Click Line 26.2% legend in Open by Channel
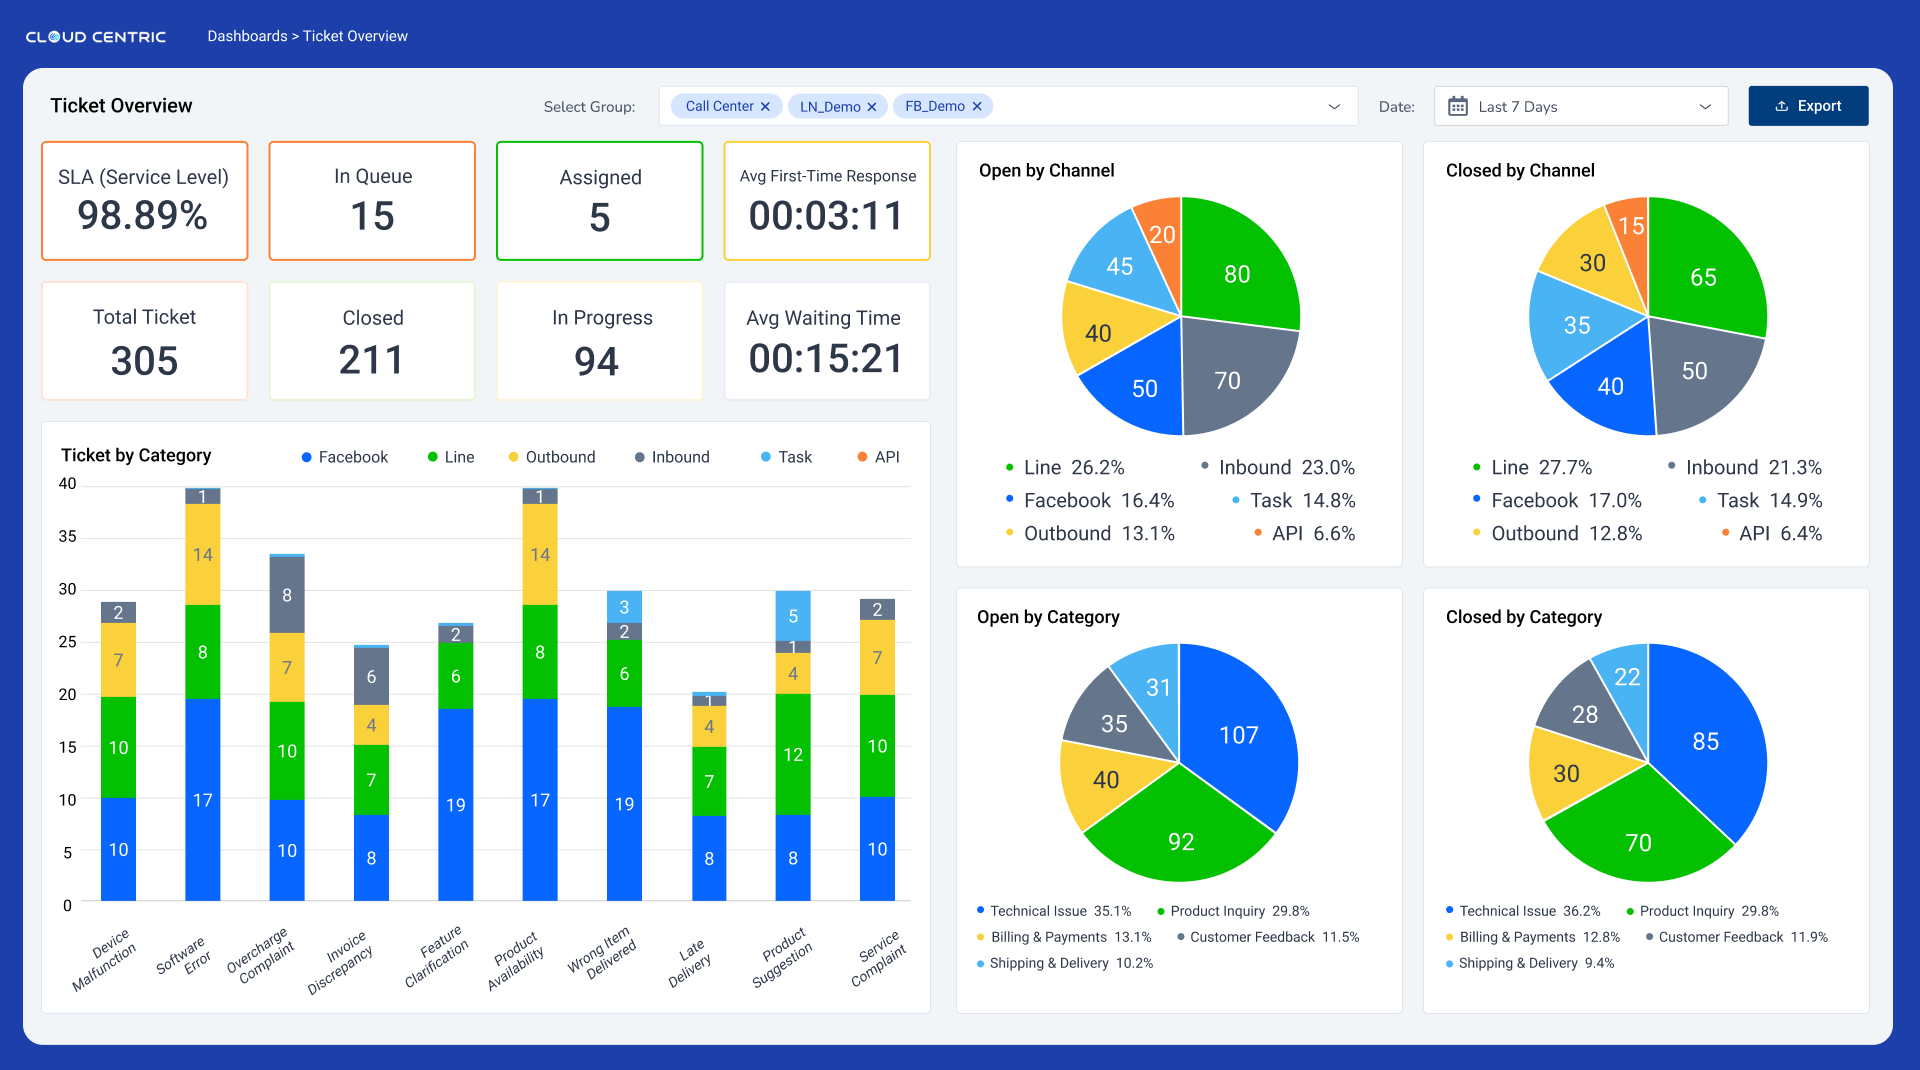Viewport: 1920px width, 1070px height. pos(1065,467)
